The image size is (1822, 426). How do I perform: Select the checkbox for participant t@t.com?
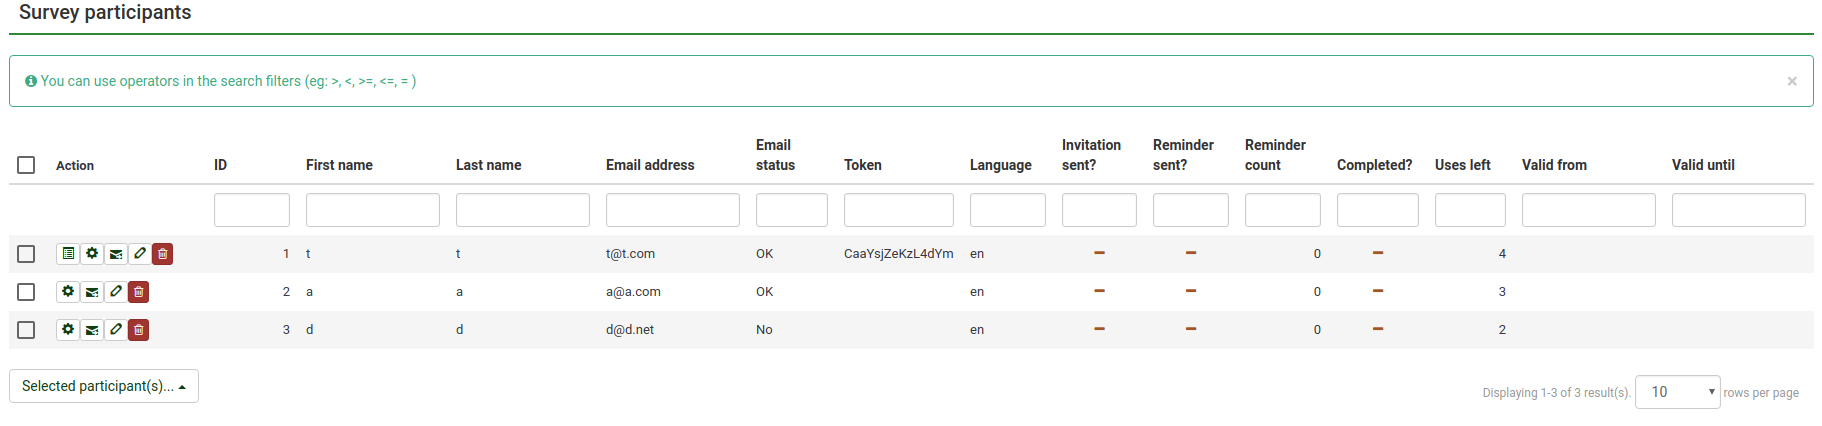(x=27, y=254)
